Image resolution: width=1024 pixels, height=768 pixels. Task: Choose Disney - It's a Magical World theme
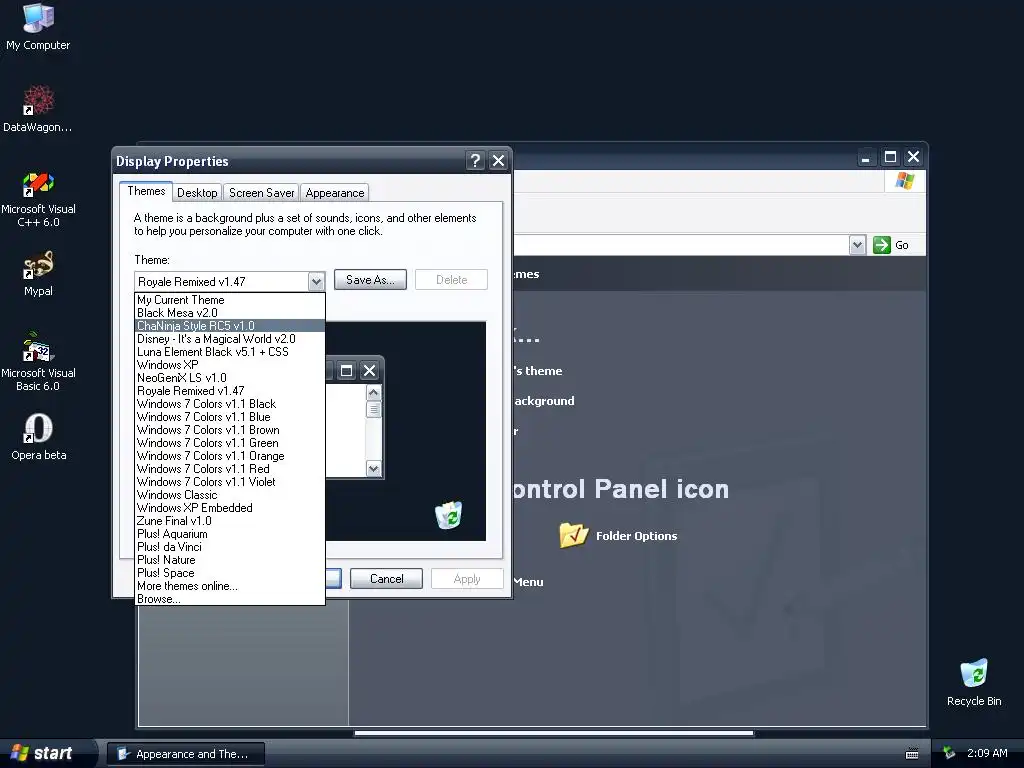pyautogui.click(x=230, y=339)
